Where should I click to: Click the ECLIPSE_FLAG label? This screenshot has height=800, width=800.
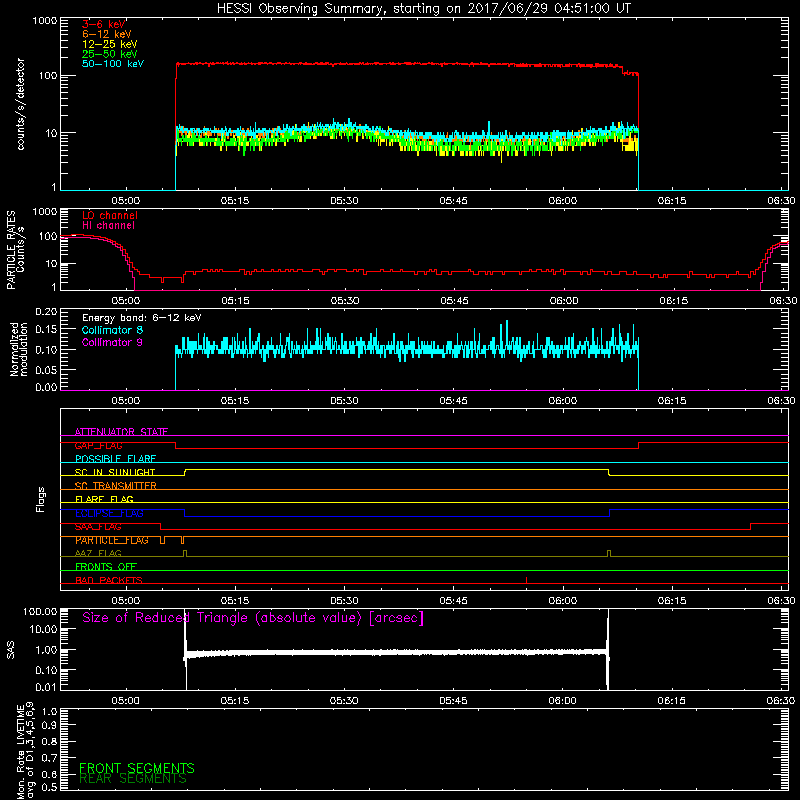[109, 513]
